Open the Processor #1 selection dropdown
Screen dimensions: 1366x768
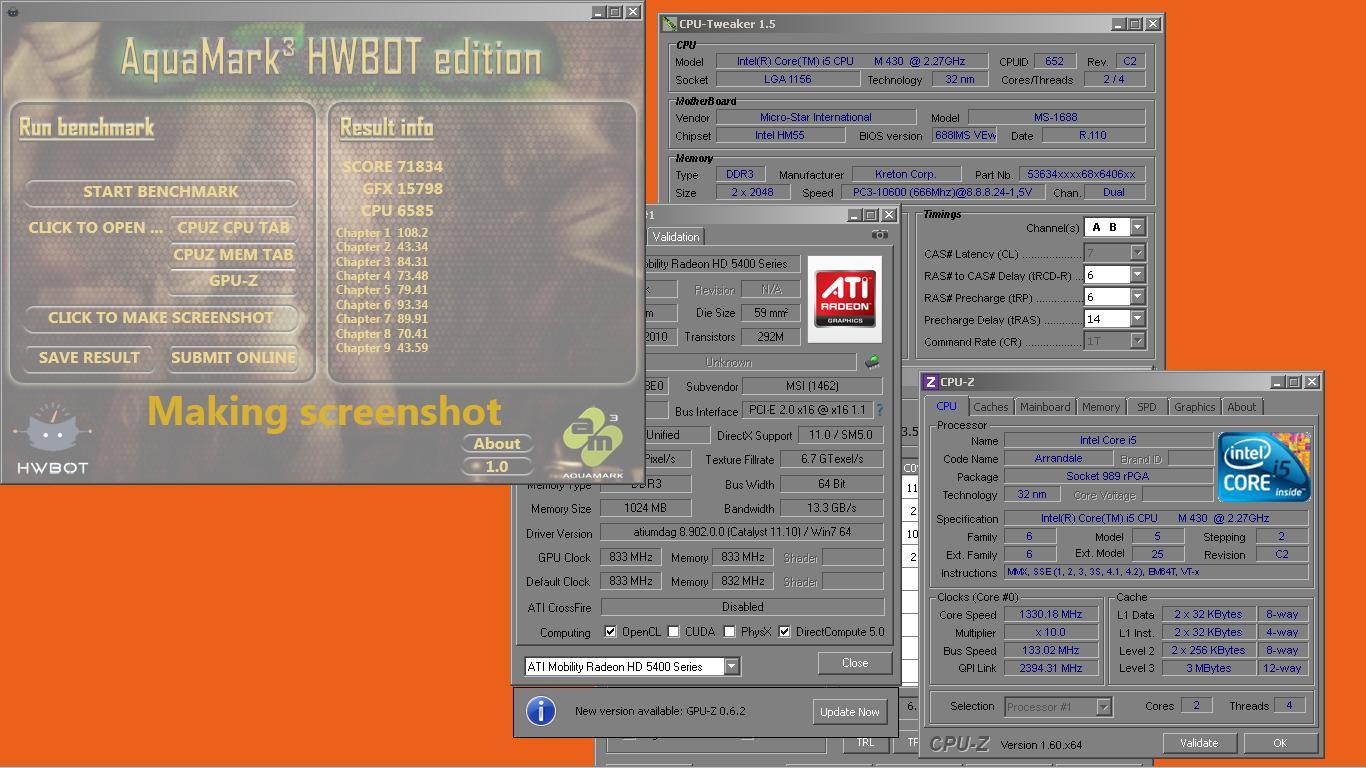(x=1103, y=707)
